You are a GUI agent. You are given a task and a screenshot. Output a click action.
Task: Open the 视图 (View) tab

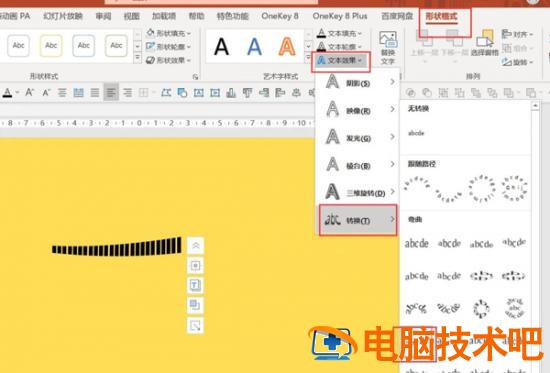tap(132, 16)
